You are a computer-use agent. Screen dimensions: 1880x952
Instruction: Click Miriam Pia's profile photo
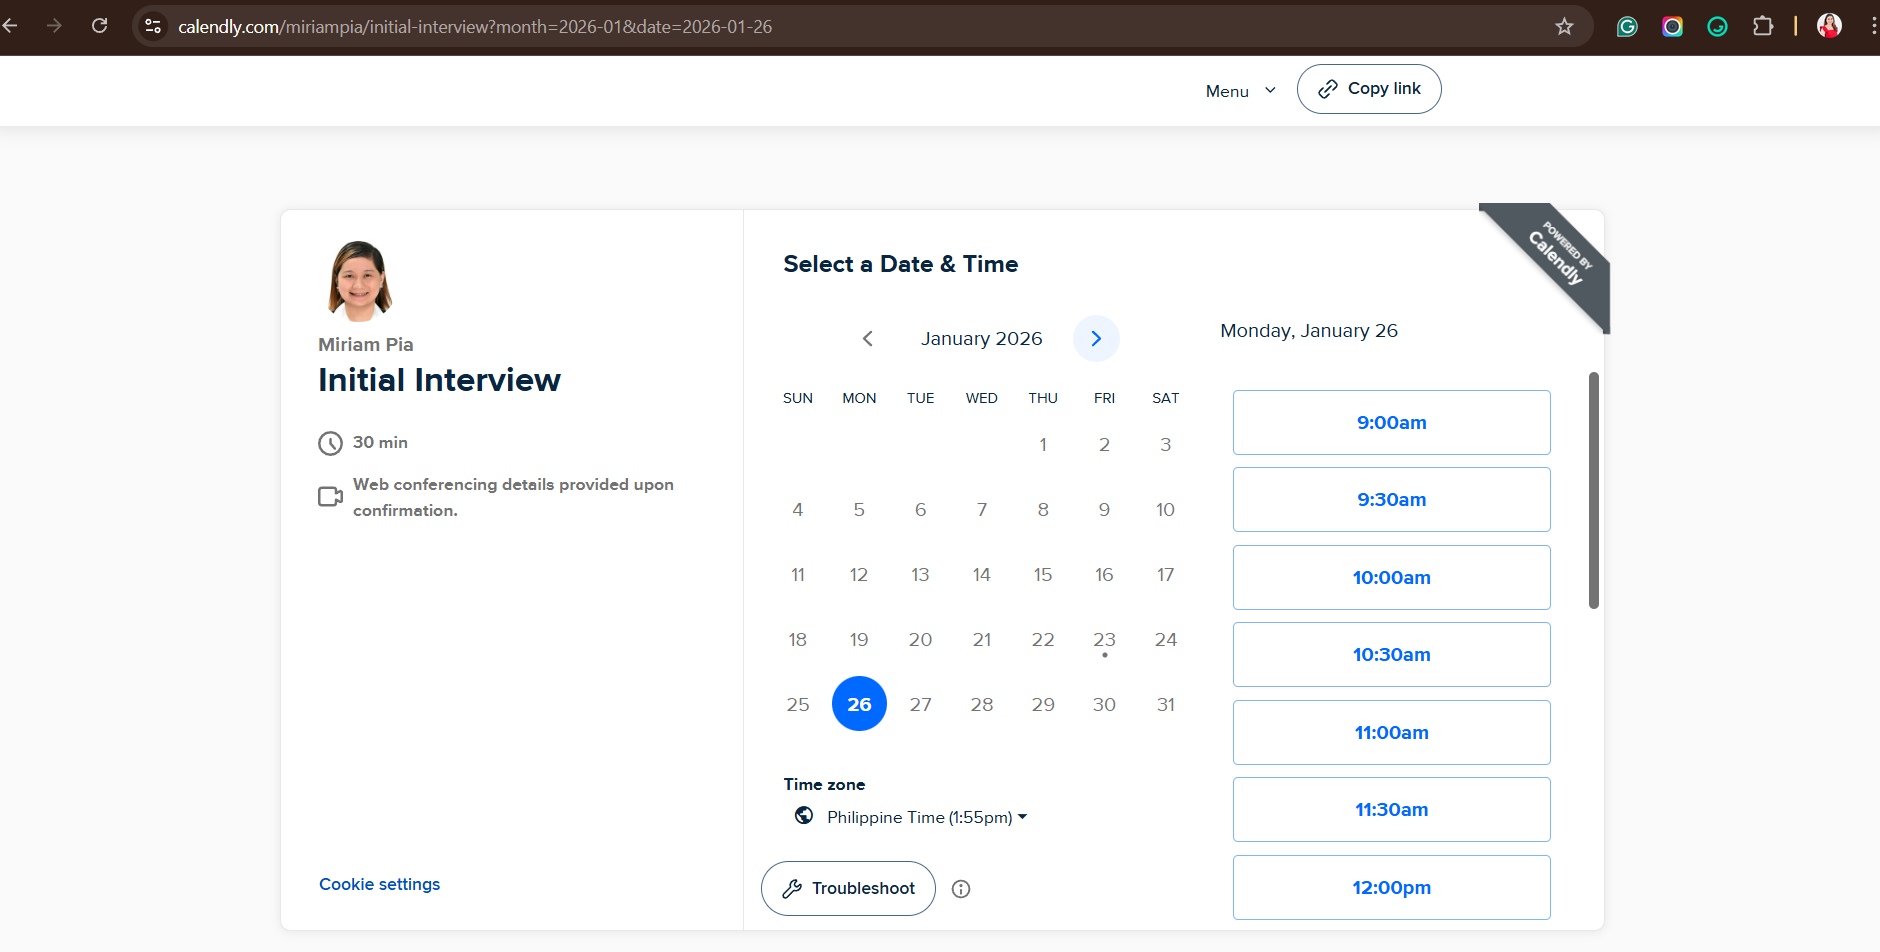coord(360,281)
